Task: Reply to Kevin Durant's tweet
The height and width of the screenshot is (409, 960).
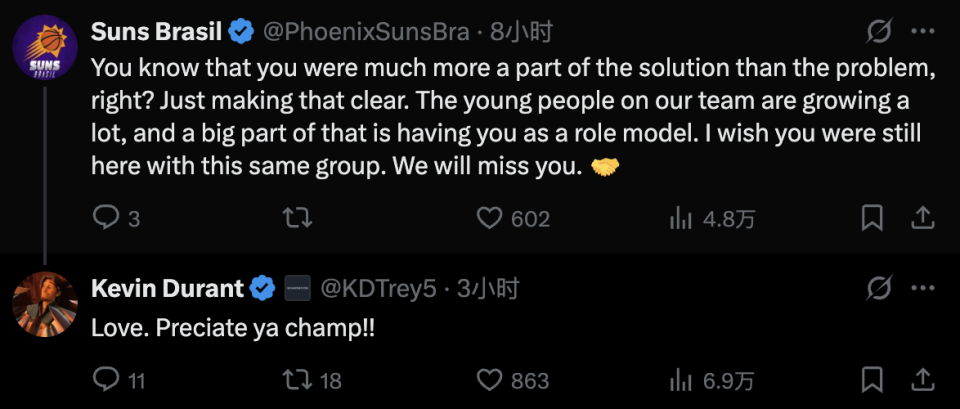Action: (x=106, y=379)
